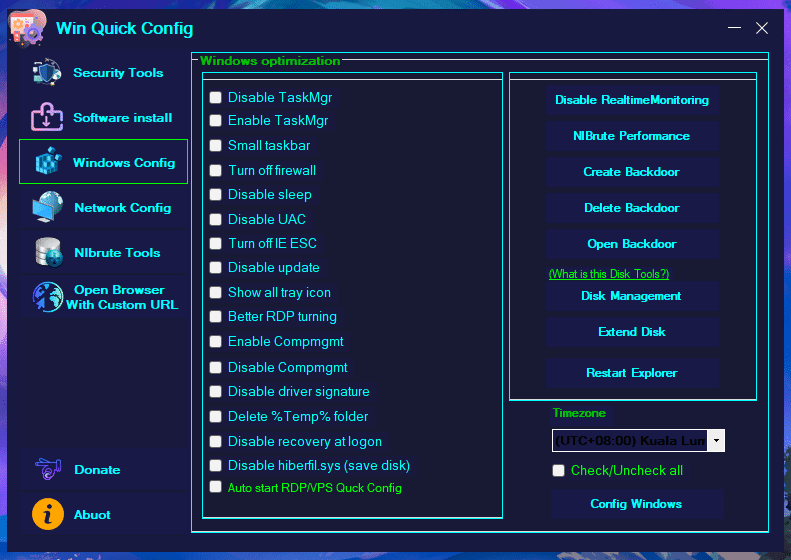Tick the Disable UAC checkbox
The image size is (791, 560).
pos(215,219)
